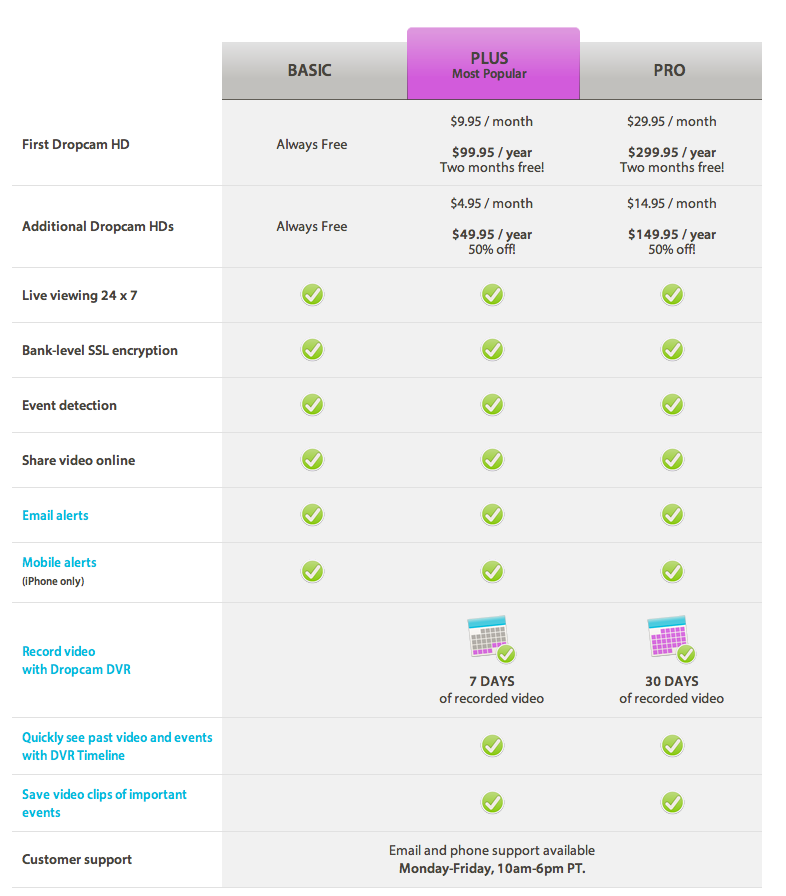Open the Email alerts link

(x=55, y=516)
